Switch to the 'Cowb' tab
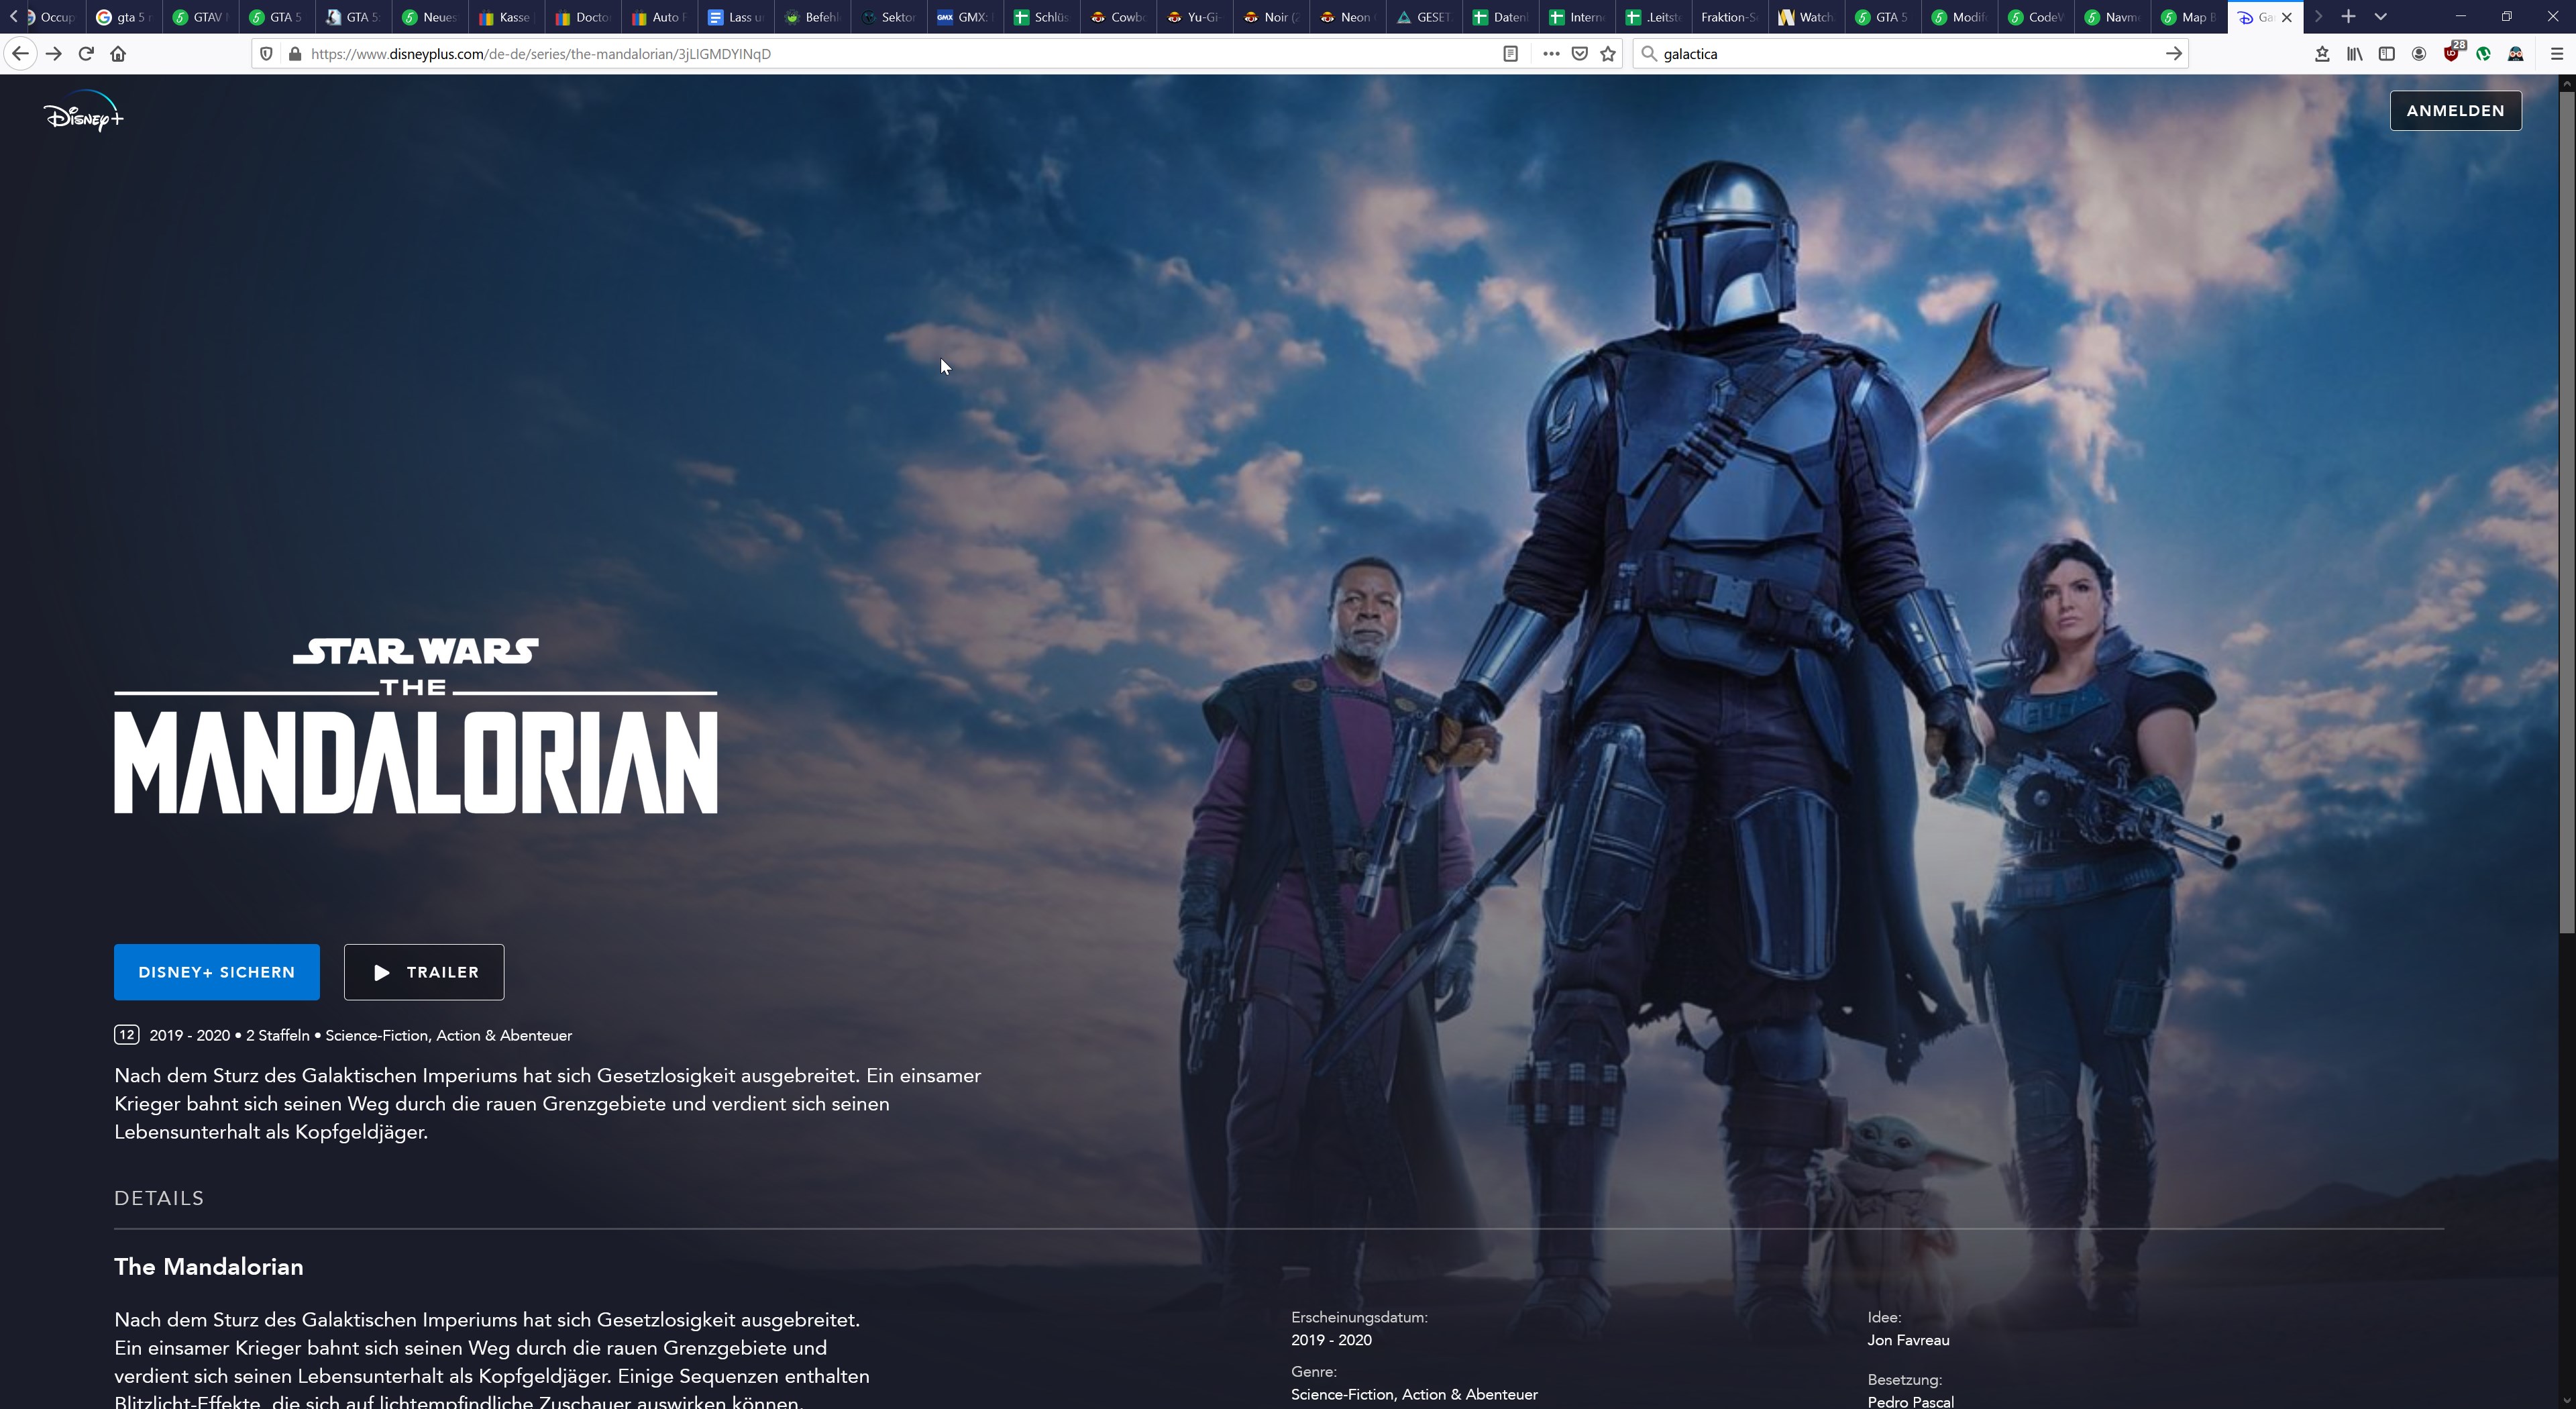The image size is (2576, 1409). (x=1117, y=17)
